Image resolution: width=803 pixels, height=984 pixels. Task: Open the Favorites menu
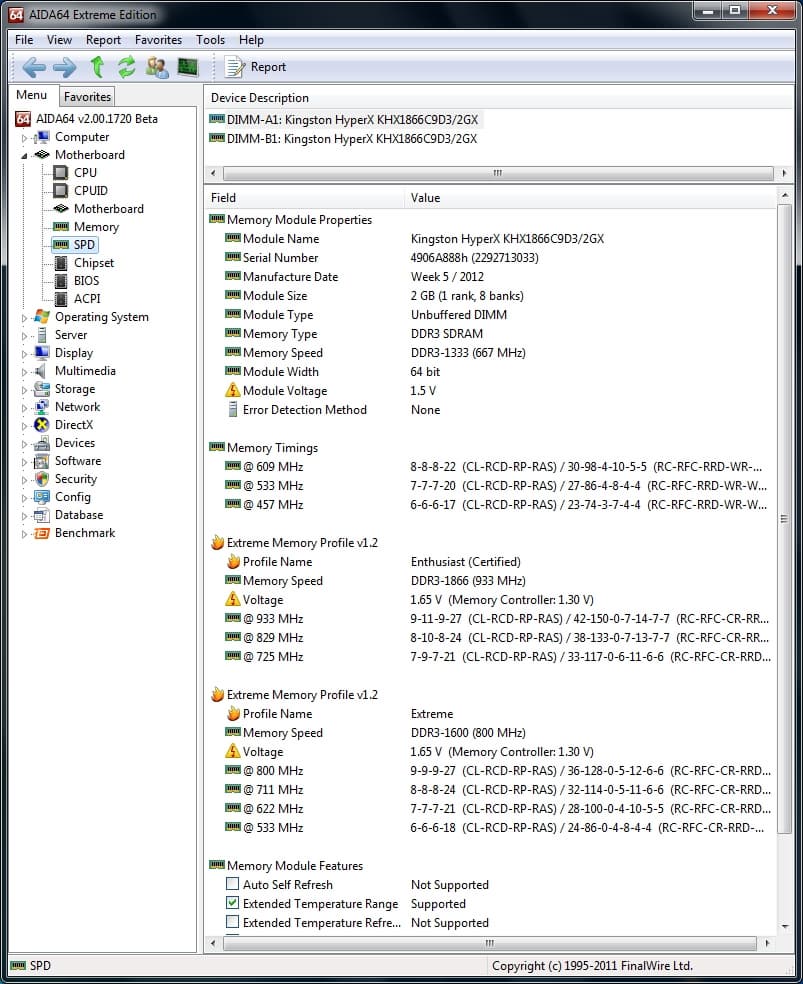[x=158, y=40]
